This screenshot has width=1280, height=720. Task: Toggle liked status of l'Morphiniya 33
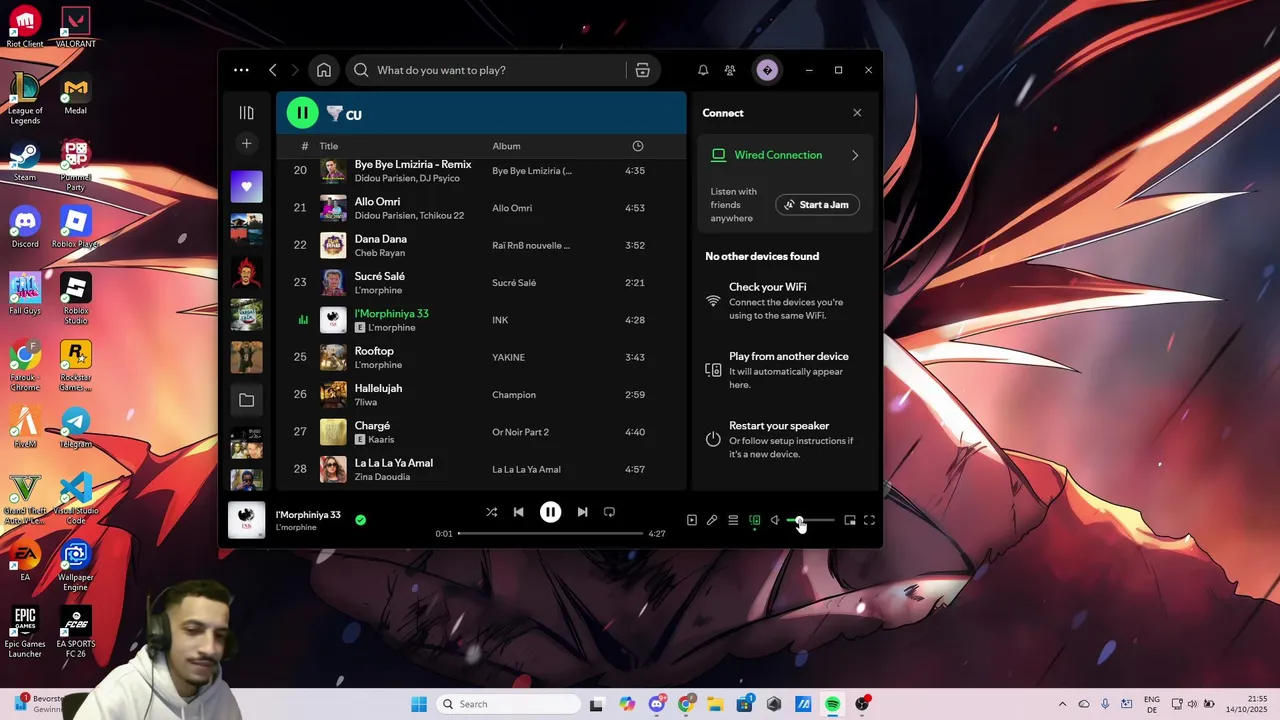pyautogui.click(x=360, y=520)
